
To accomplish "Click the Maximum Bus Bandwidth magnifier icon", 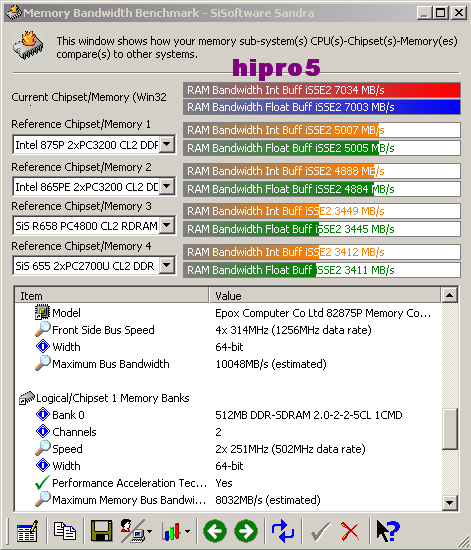I will [x=42, y=363].
